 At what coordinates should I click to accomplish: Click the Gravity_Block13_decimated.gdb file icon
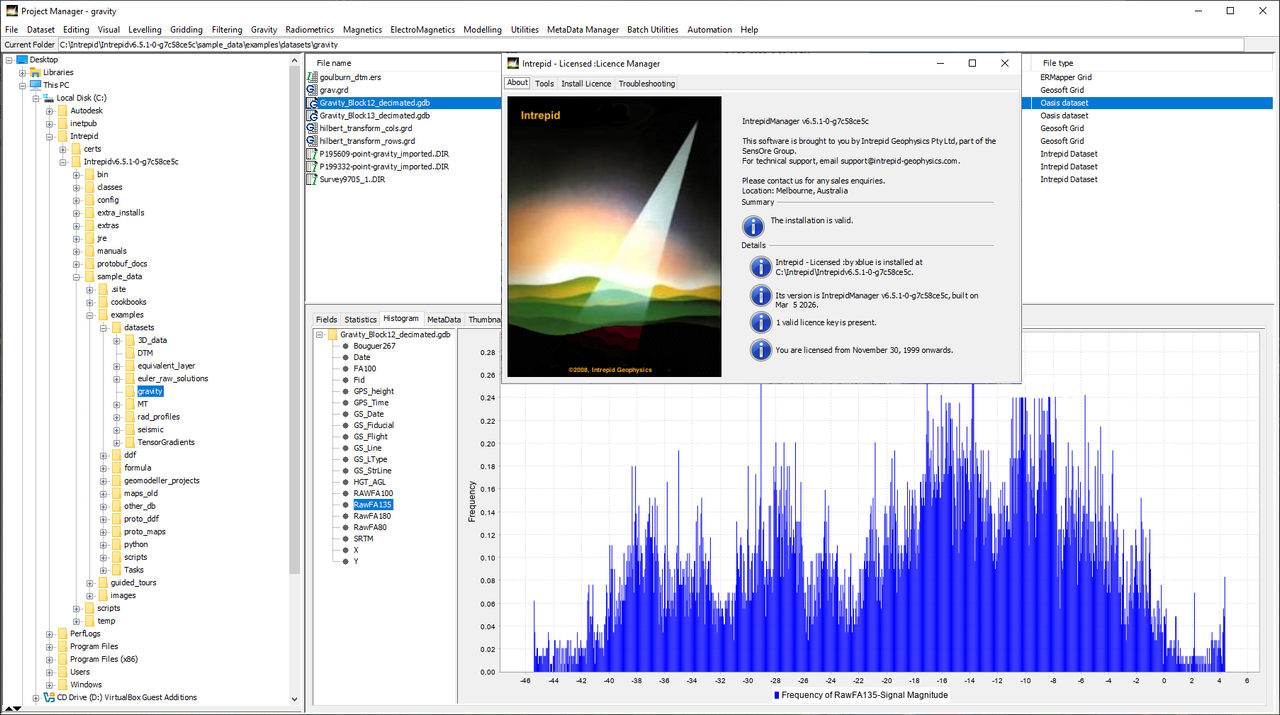[x=312, y=116]
